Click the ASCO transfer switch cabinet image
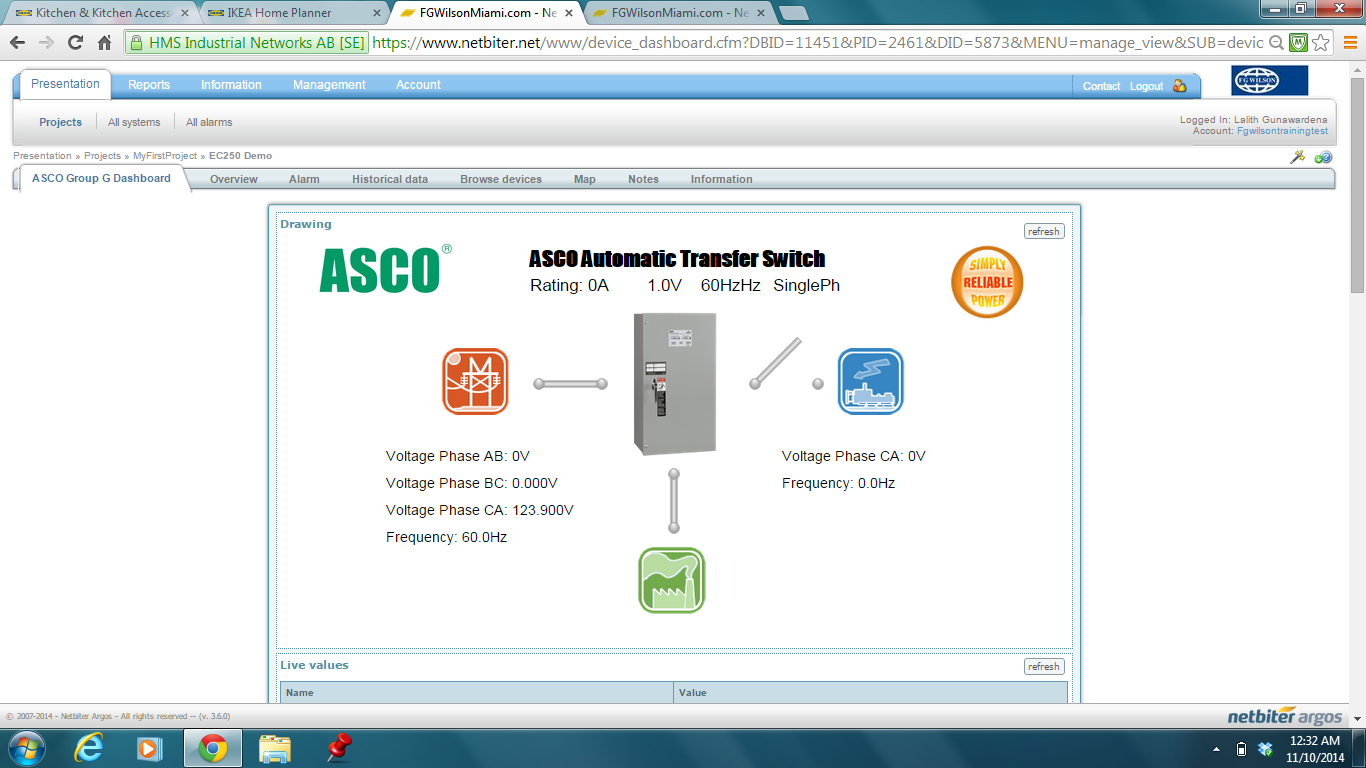The width and height of the screenshot is (1366, 768). tap(675, 383)
